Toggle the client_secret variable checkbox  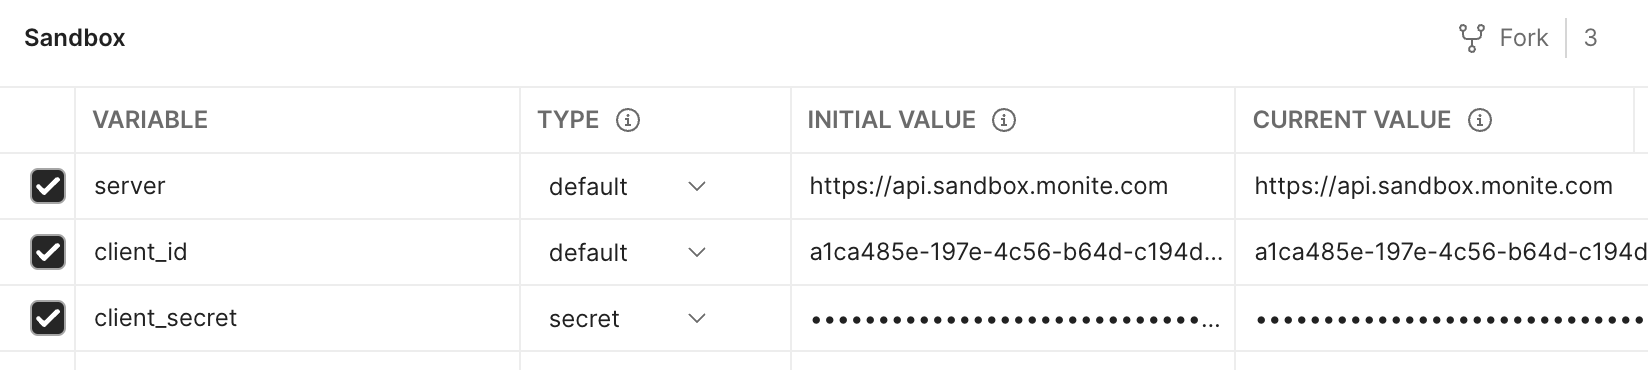(x=48, y=318)
